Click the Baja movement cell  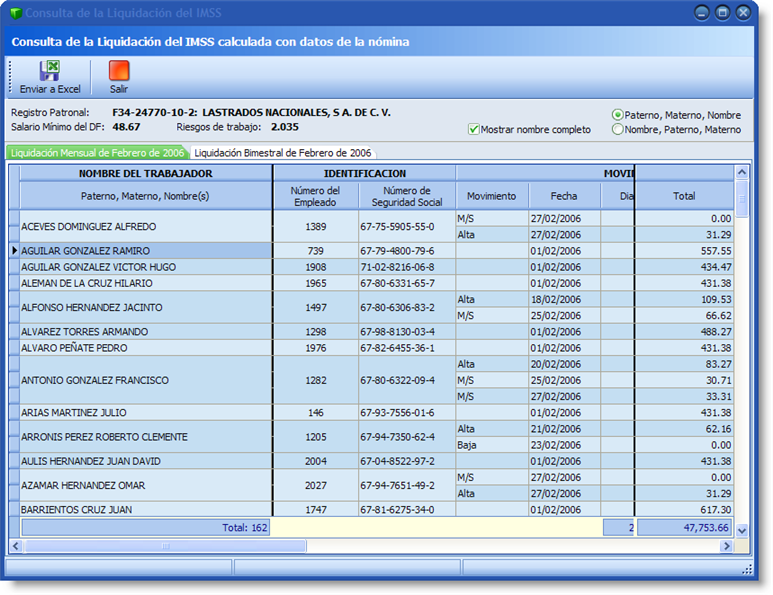coord(492,445)
